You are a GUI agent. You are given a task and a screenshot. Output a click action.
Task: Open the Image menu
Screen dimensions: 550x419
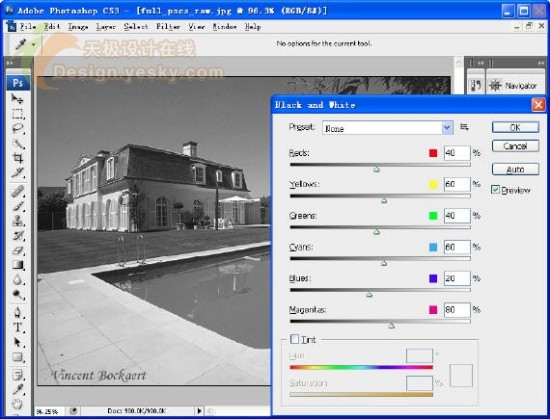point(78,27)
